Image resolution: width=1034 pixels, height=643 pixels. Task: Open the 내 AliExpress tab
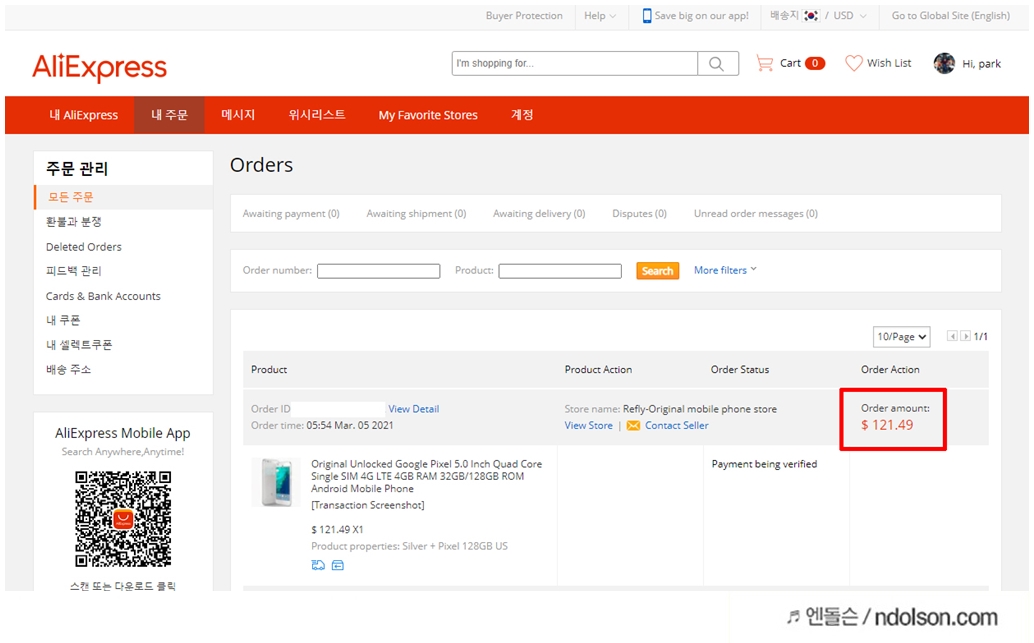click(84, 115)
